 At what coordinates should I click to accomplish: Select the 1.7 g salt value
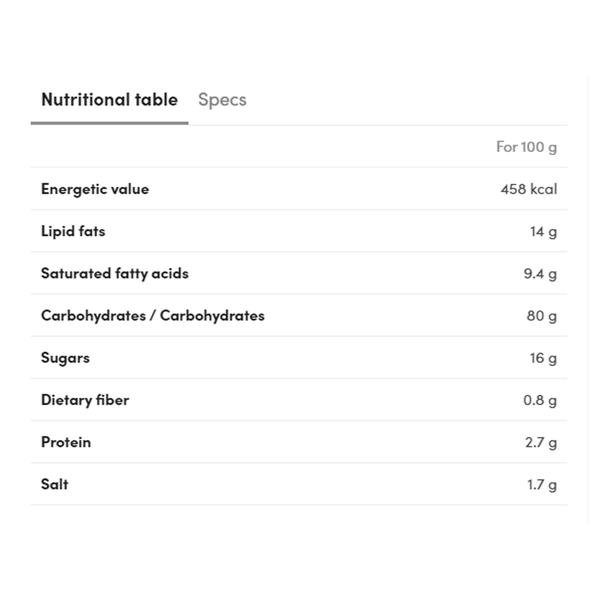point(542,483)
